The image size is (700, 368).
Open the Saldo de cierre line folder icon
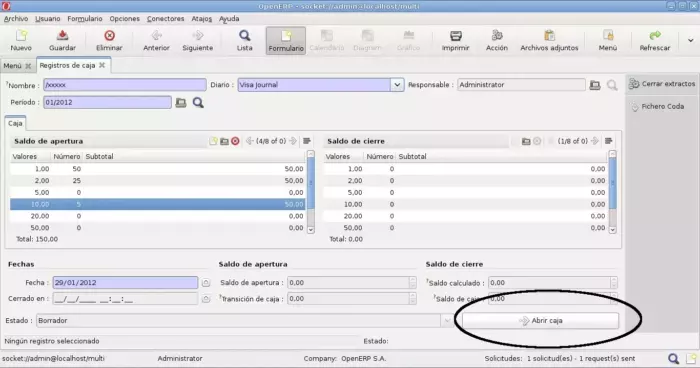pyautogui.click(x=526, y=141)
